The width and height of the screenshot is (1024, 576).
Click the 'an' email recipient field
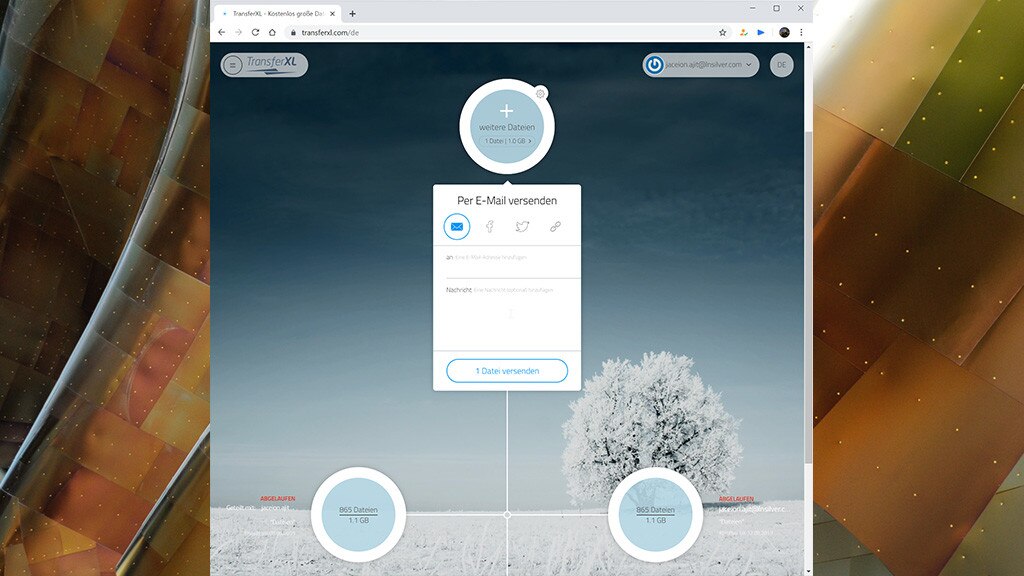505,257
